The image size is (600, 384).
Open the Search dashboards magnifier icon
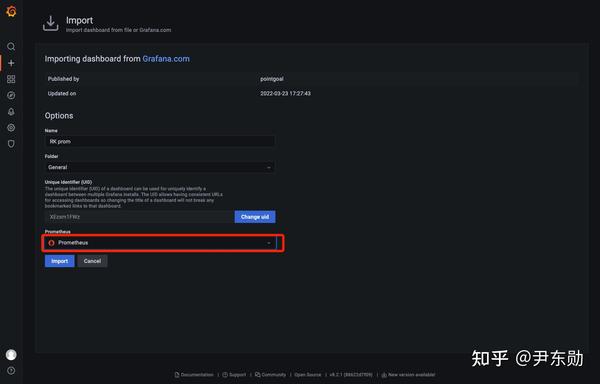pyautogui.click(x=11, y=47)
